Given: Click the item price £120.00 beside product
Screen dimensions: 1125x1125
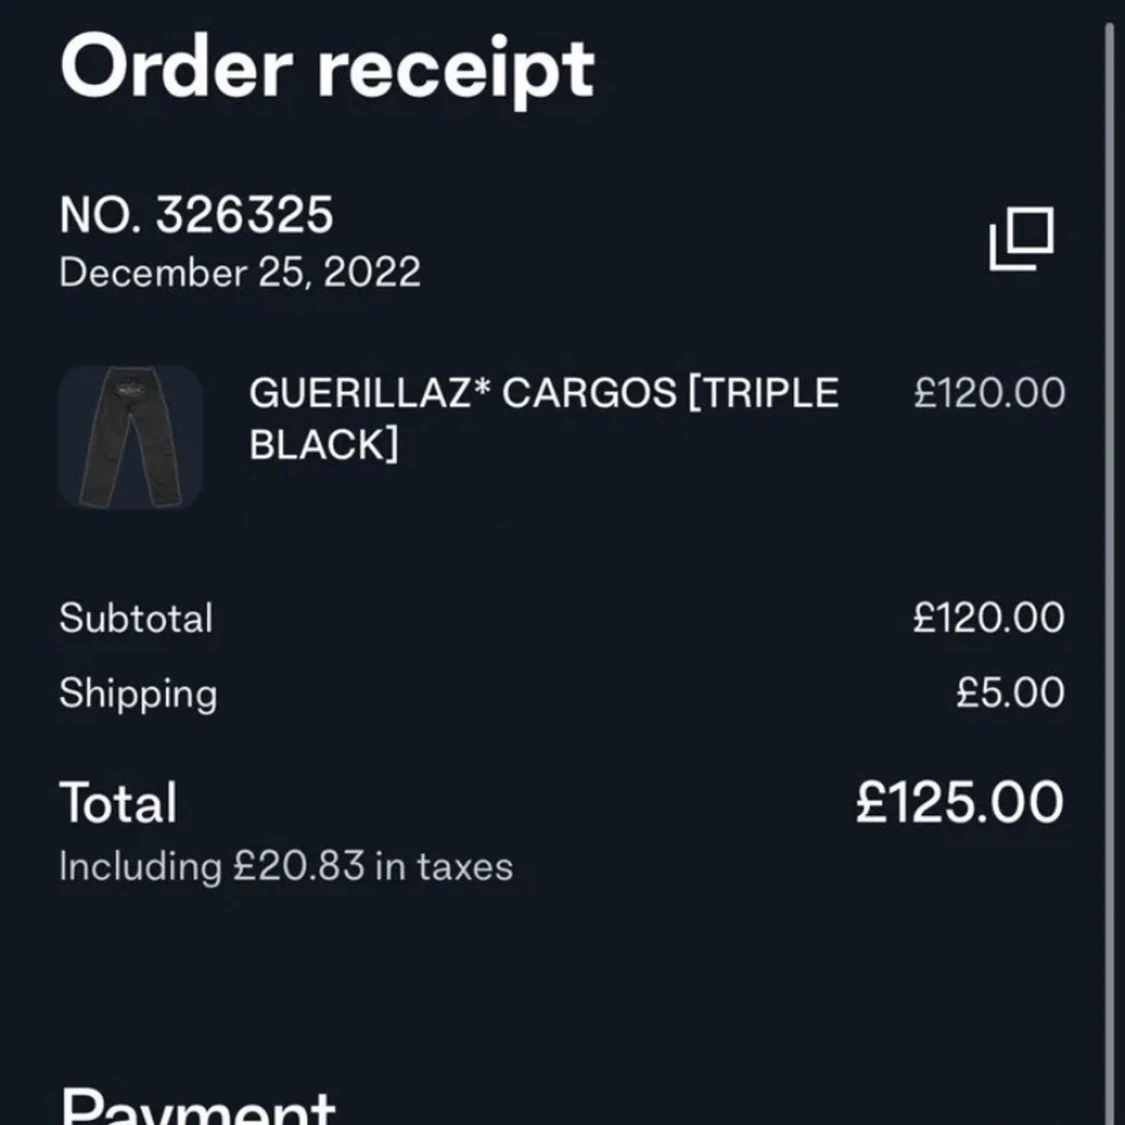Looking at the screenshot, I should (x=988, y=393).
